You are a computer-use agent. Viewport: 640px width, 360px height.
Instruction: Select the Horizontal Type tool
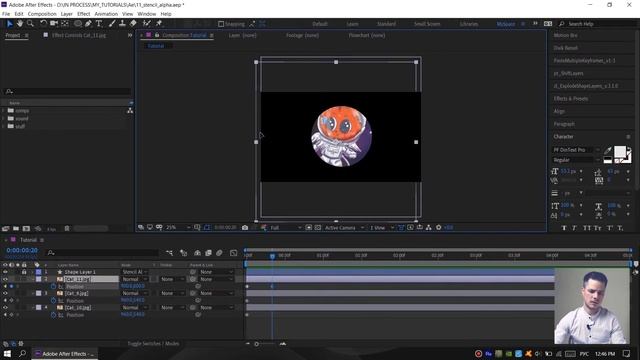(x=99, y=24)
